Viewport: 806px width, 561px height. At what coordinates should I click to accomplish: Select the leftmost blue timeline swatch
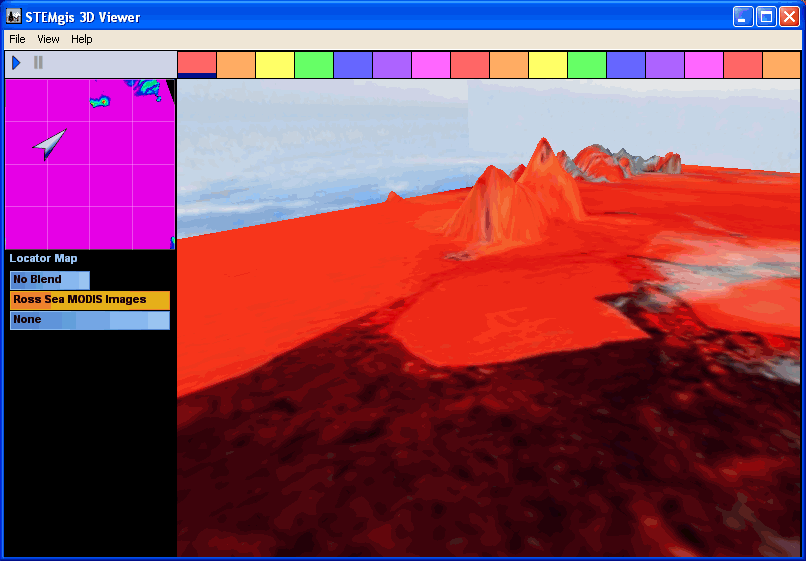pos(353,65)
